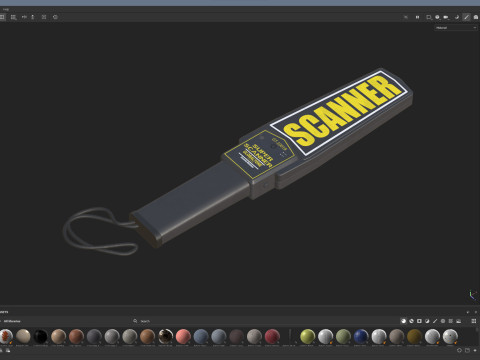This screenshot has height=360, width=480.
Task: Click the faint icon left of the pause button
Action: click(406, 17)
